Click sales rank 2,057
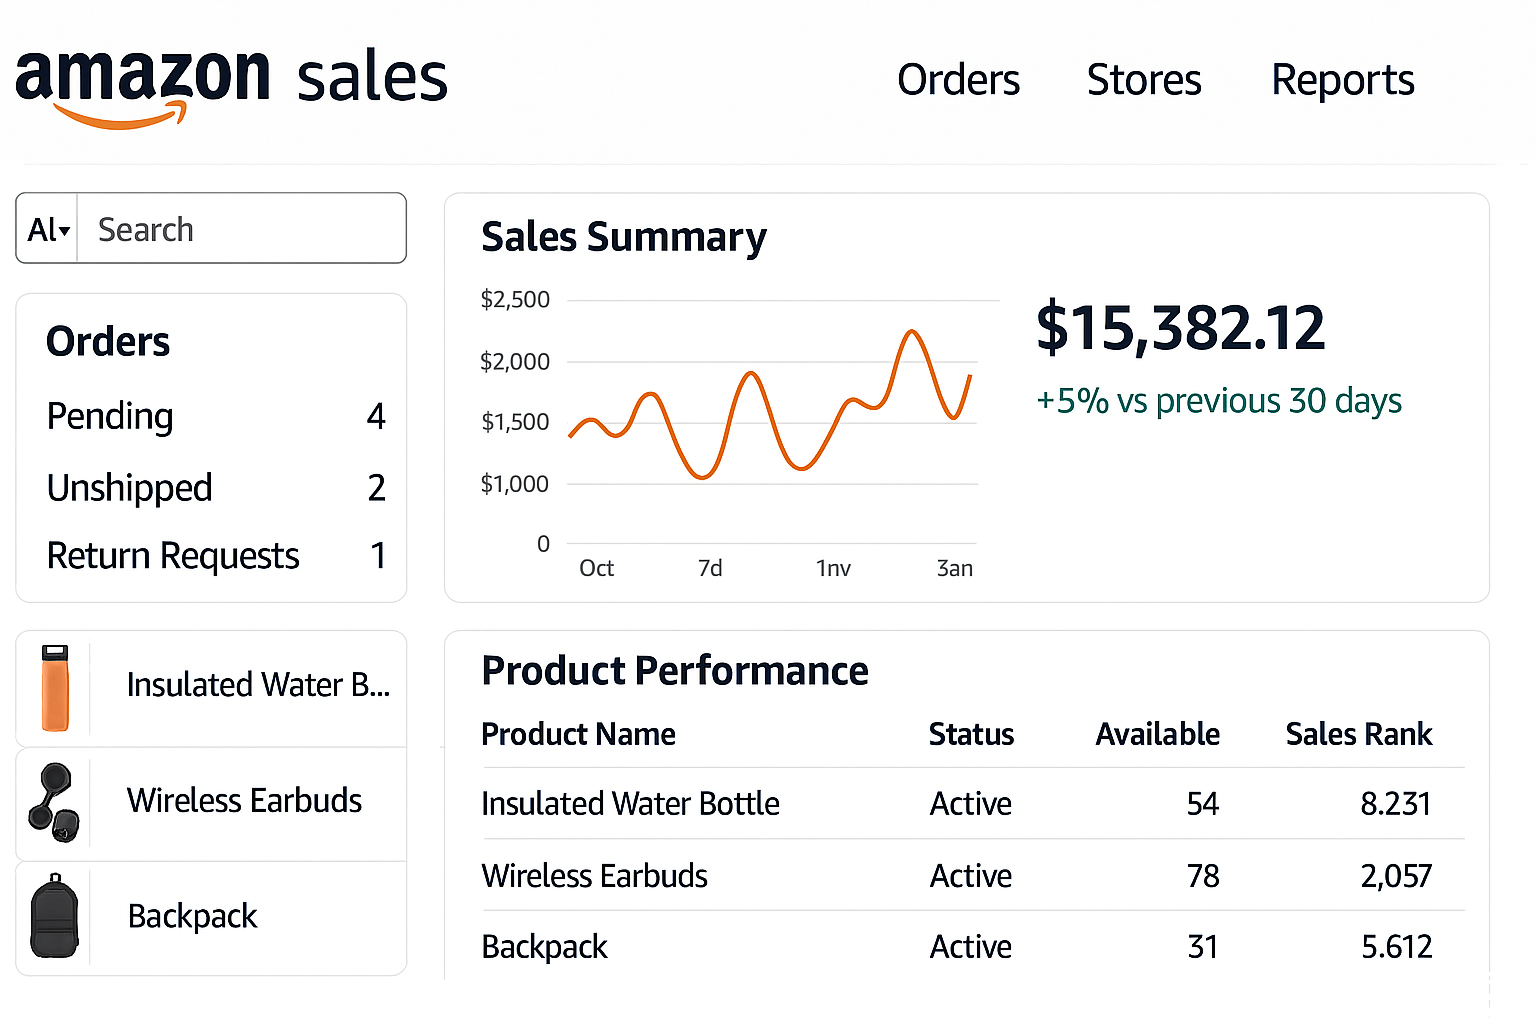Image resolution: width=1536 pixels, height=1024 pixels. tap(1396, 876)
